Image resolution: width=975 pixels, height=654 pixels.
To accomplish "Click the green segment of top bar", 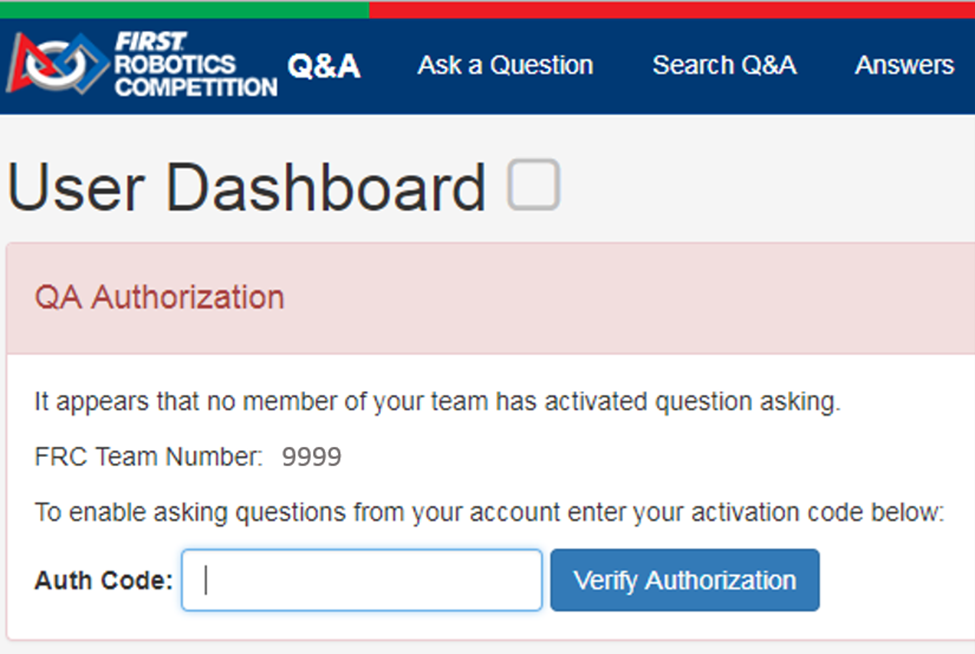I will point(184,8).
